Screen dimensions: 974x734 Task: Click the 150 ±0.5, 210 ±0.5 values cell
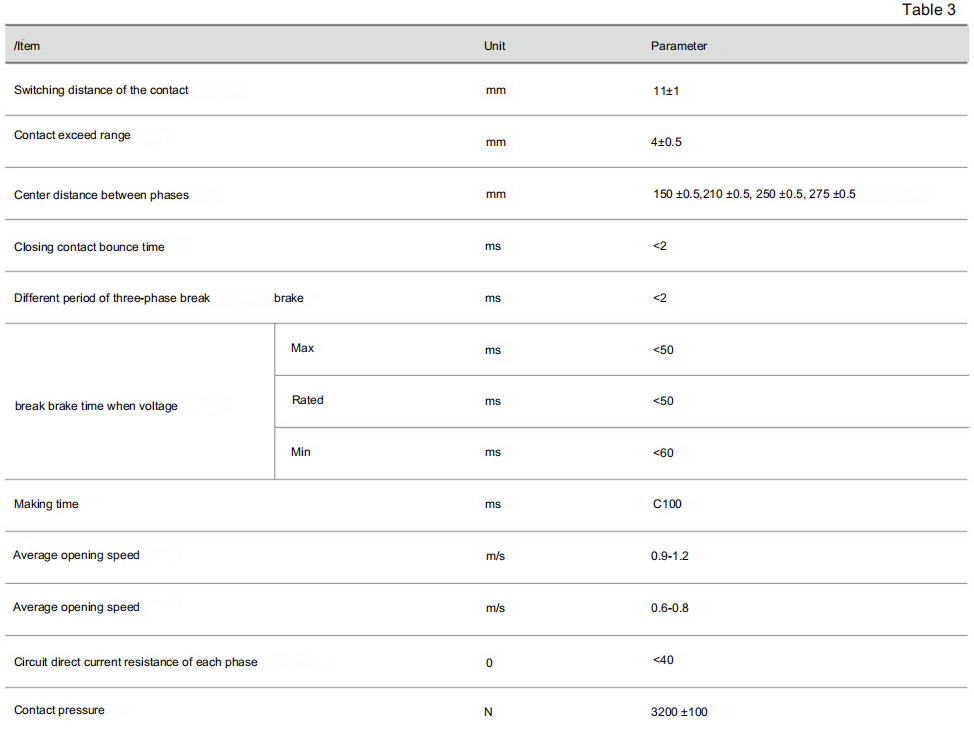[754, 194]
